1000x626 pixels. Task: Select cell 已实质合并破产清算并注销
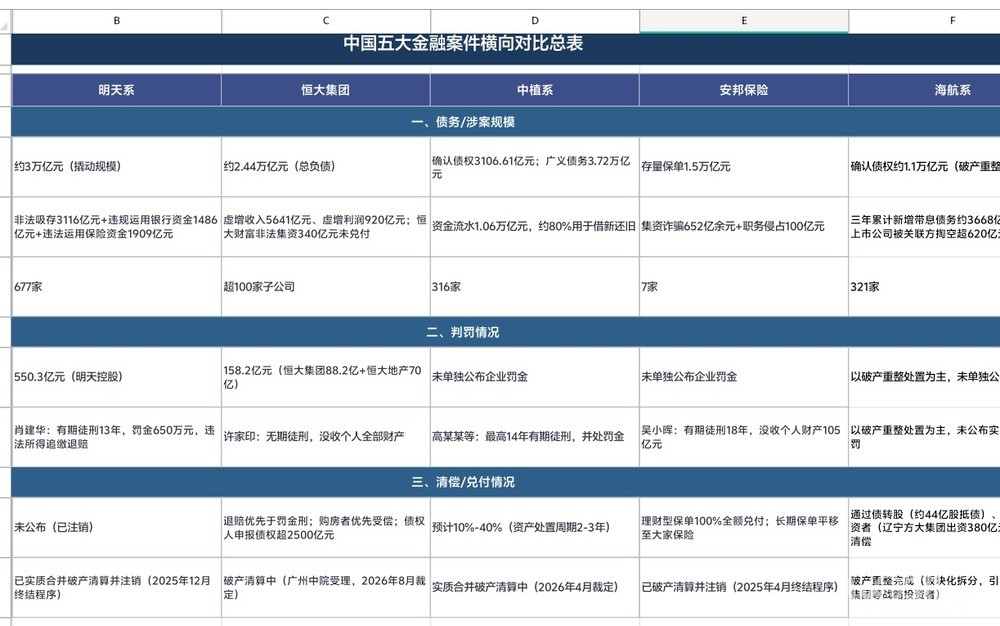coord(117,587)
